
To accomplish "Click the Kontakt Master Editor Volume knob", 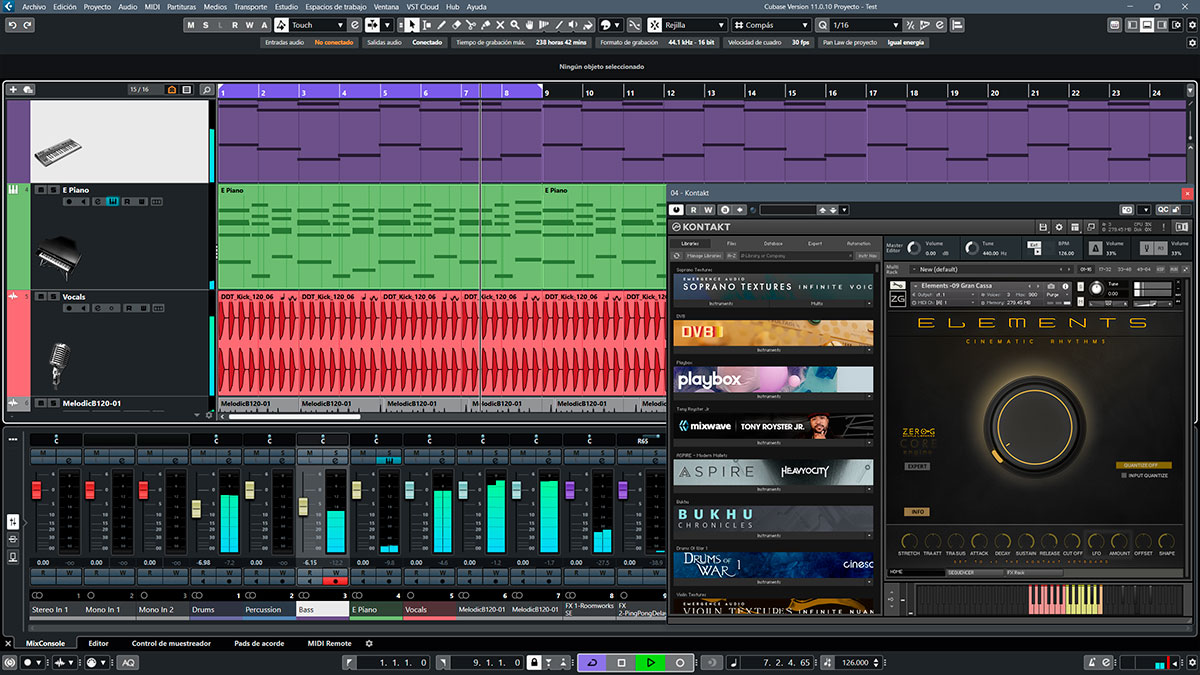I will pos(914,247).
